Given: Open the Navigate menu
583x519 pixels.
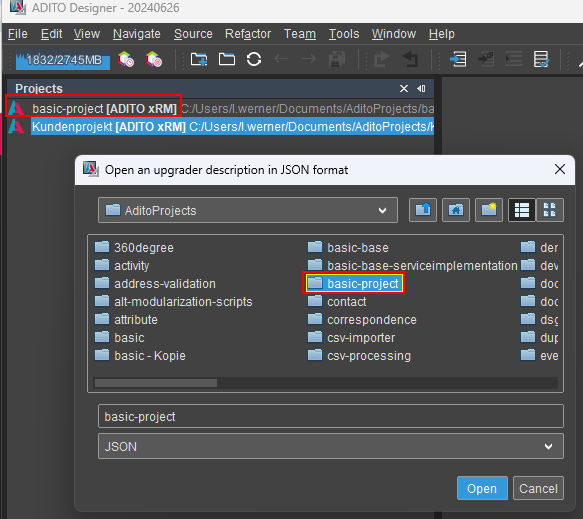Looking at the screenshot, I should tap(137, 34).
